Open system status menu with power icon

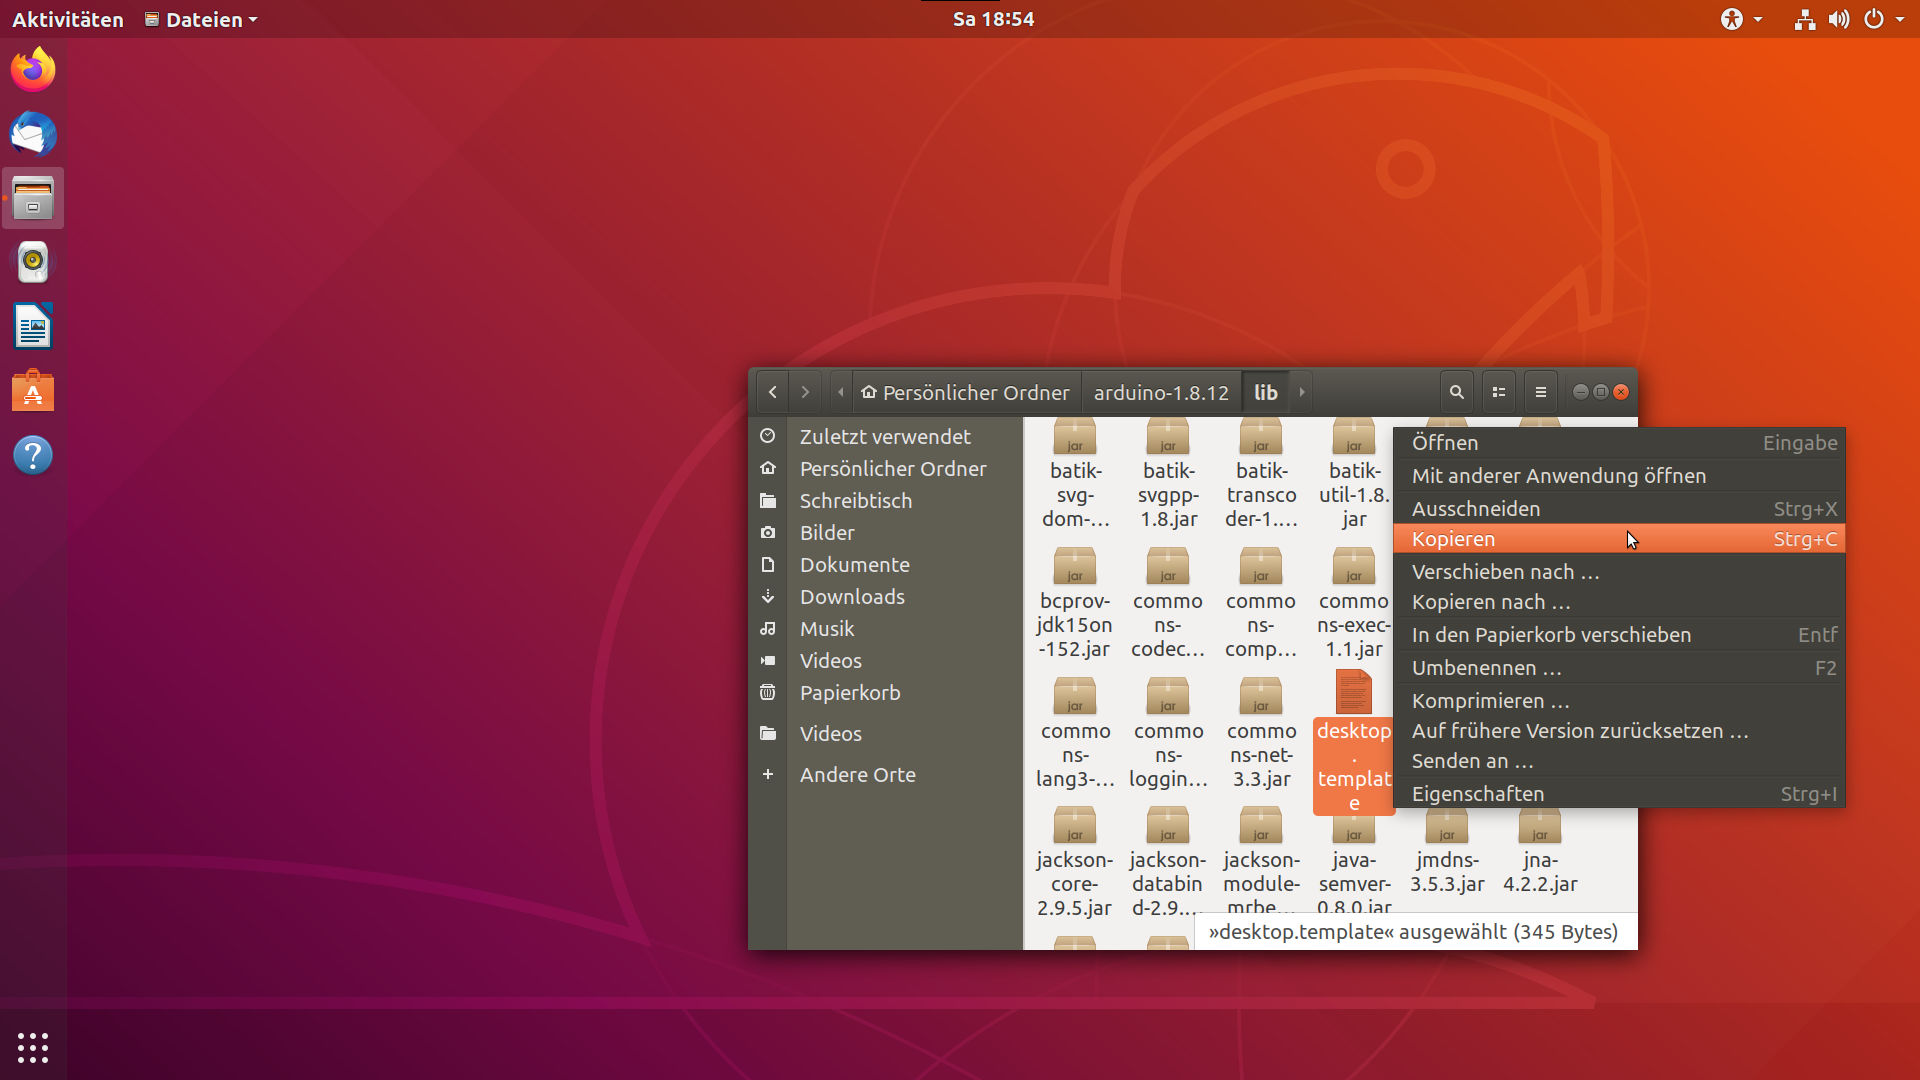(x=1883, y=19)
